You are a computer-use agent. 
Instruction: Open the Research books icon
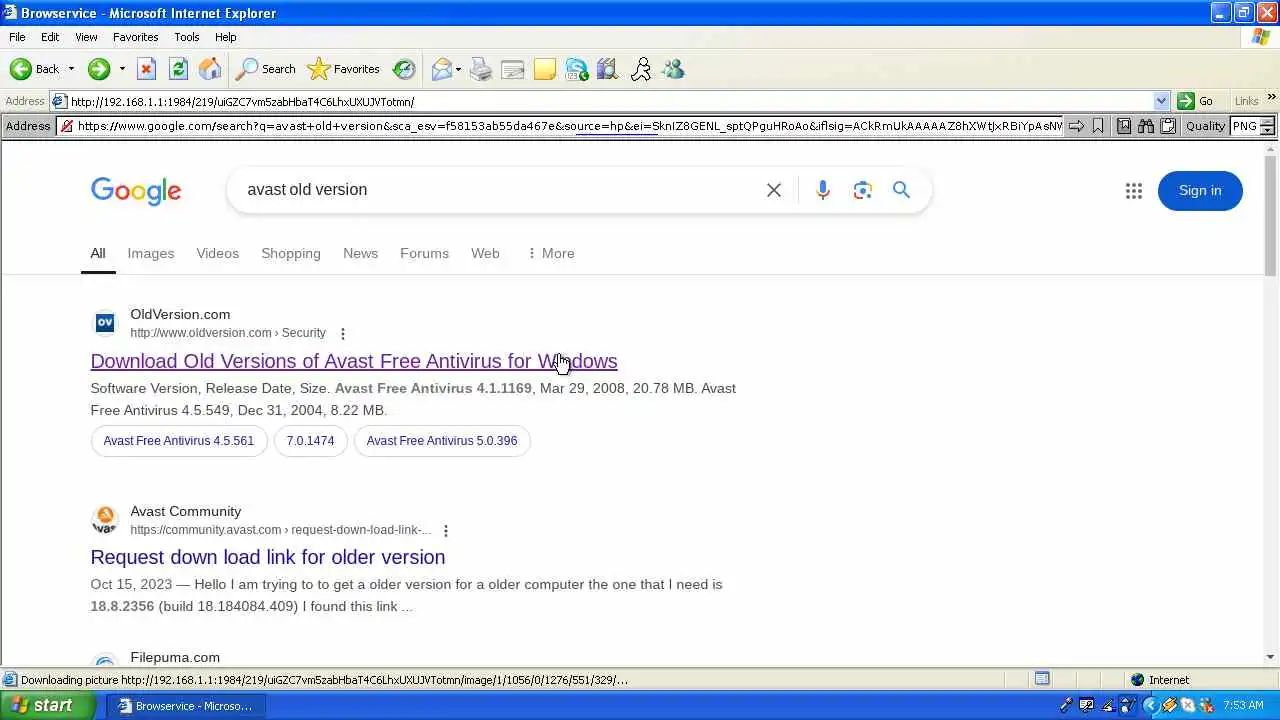[609, 69]
